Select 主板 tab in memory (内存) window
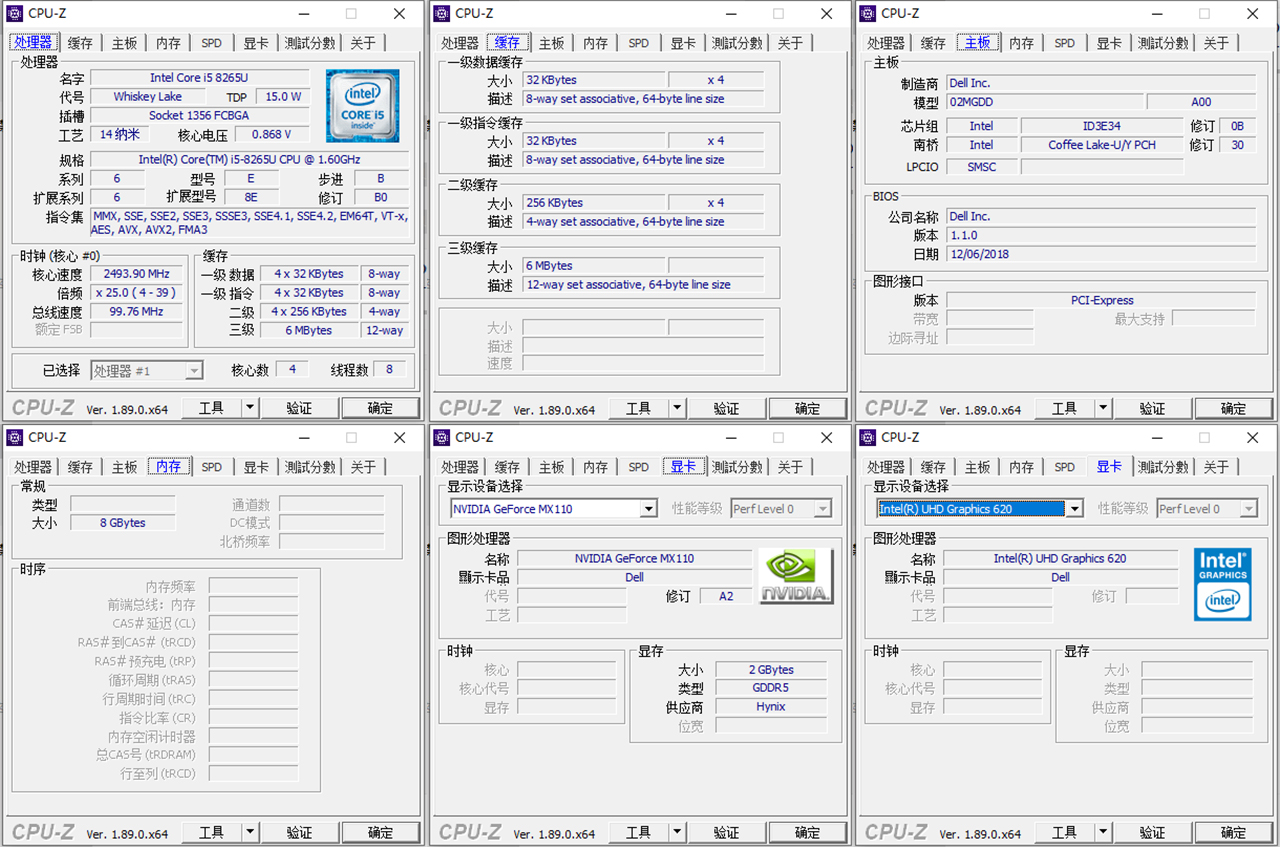 coord(124,467)
